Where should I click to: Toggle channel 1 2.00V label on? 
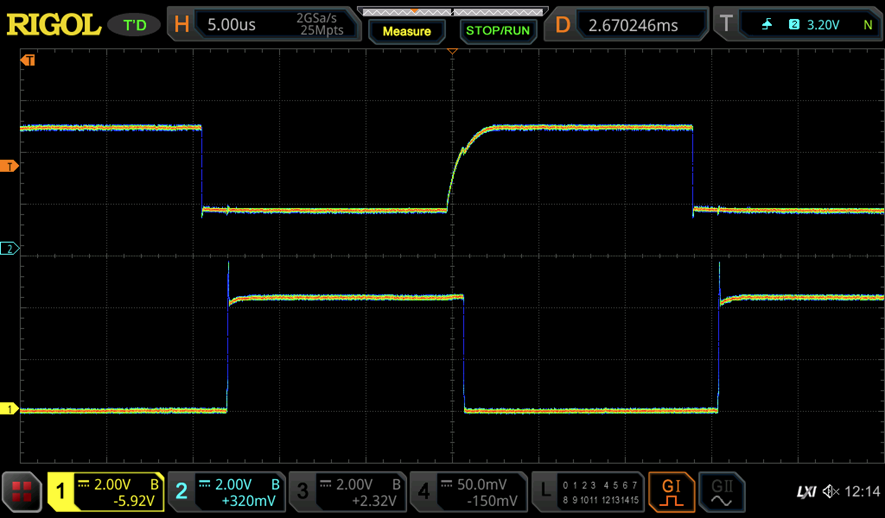106,491
